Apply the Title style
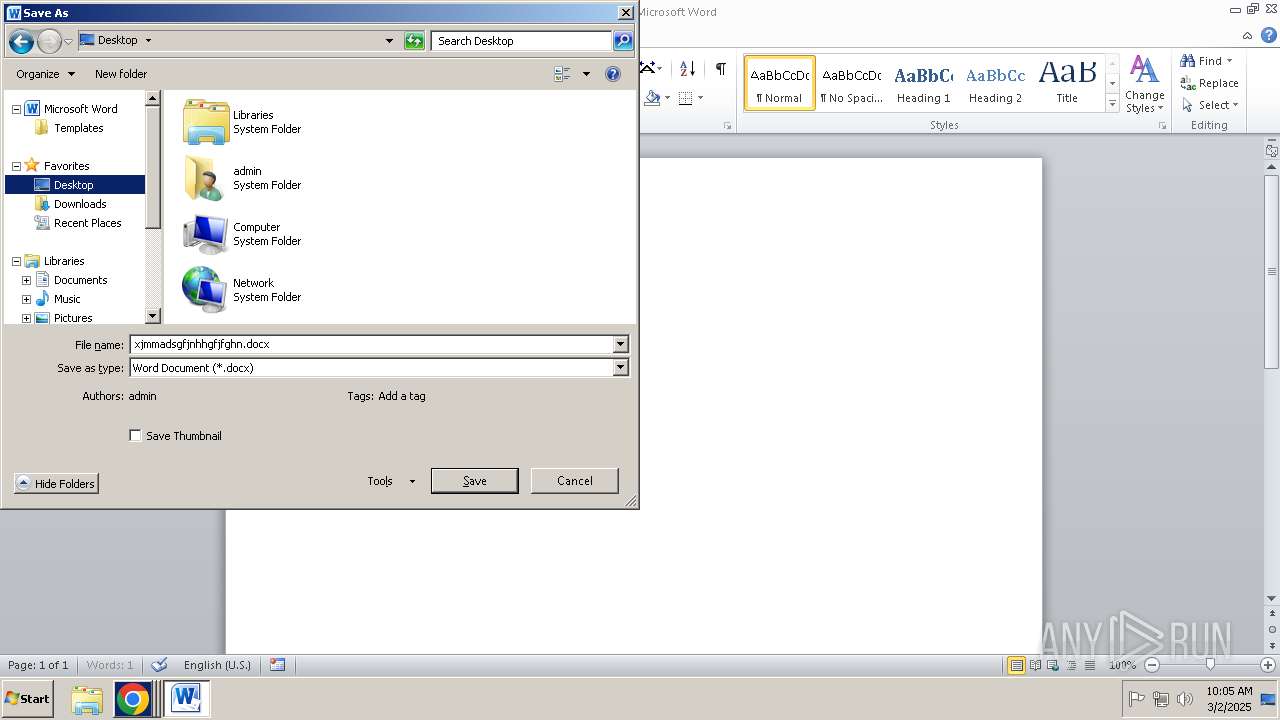Viewport: 1280px width, 720px height. tap(1067, 83)
